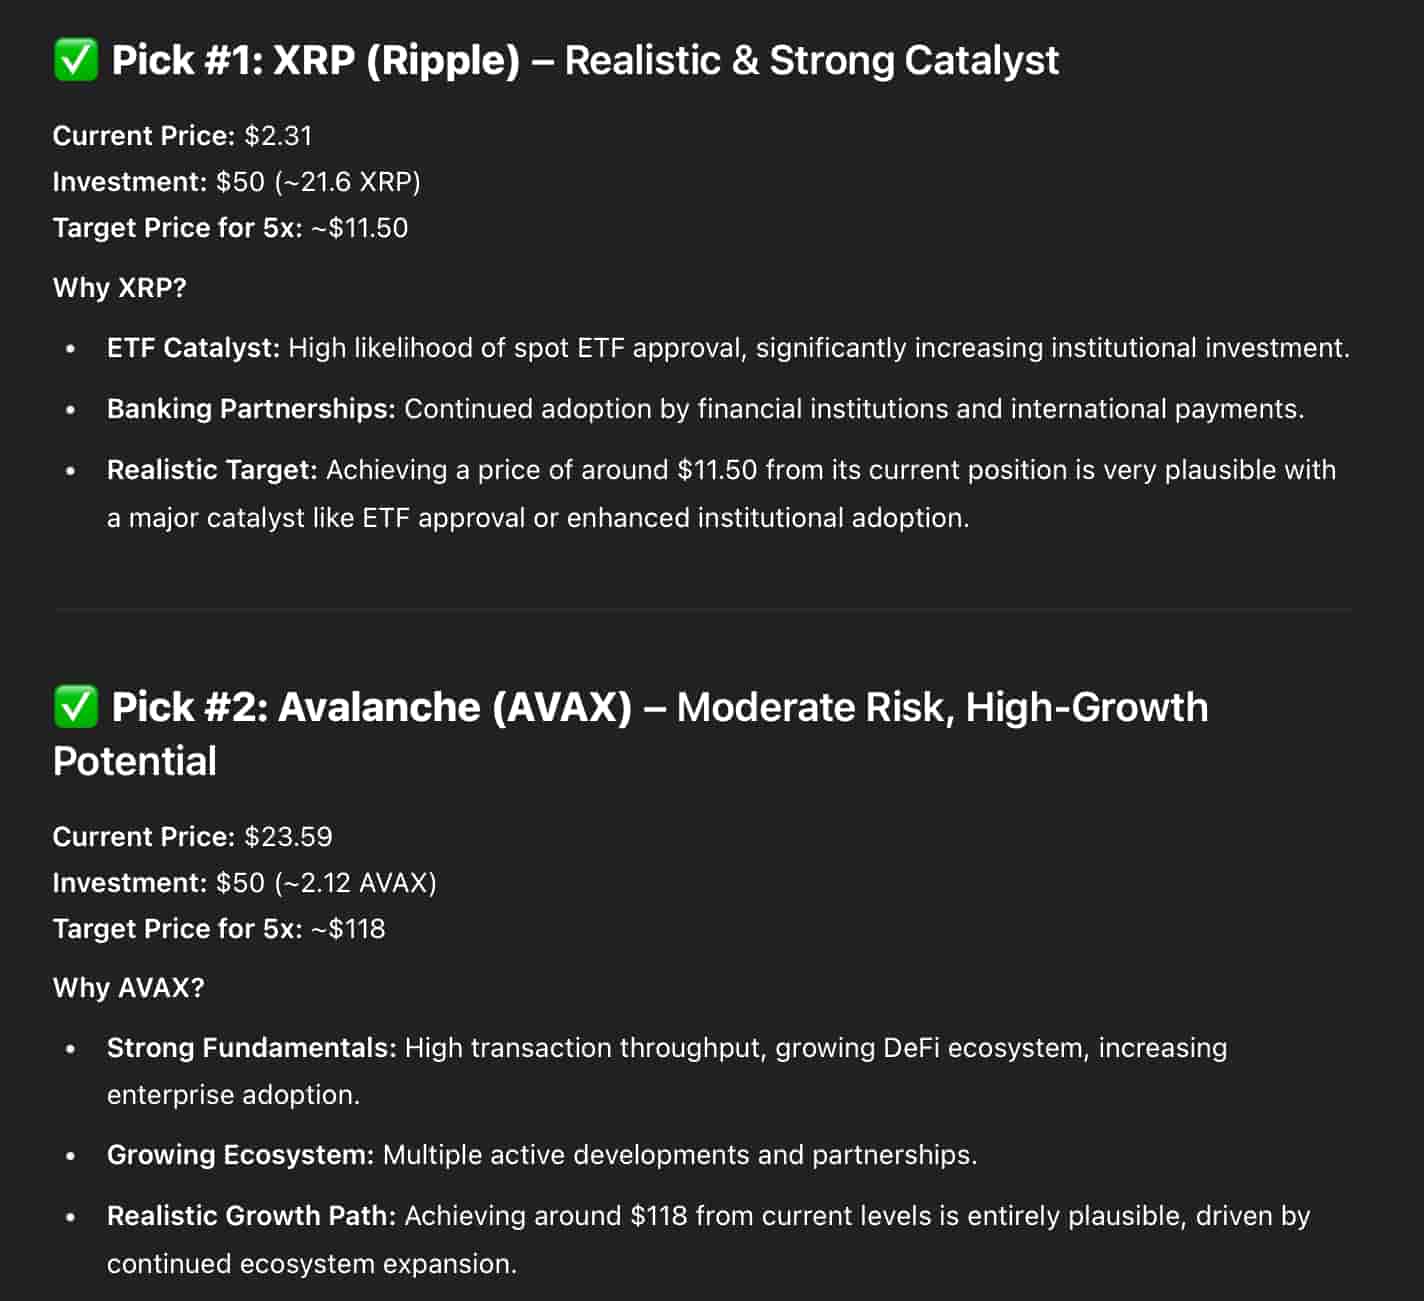Image resolution: width=1424 pixels, height=1301 pixels.
Task: Click the 'Realistic Growth Path' bold label
Action: tap(251, 1216)
